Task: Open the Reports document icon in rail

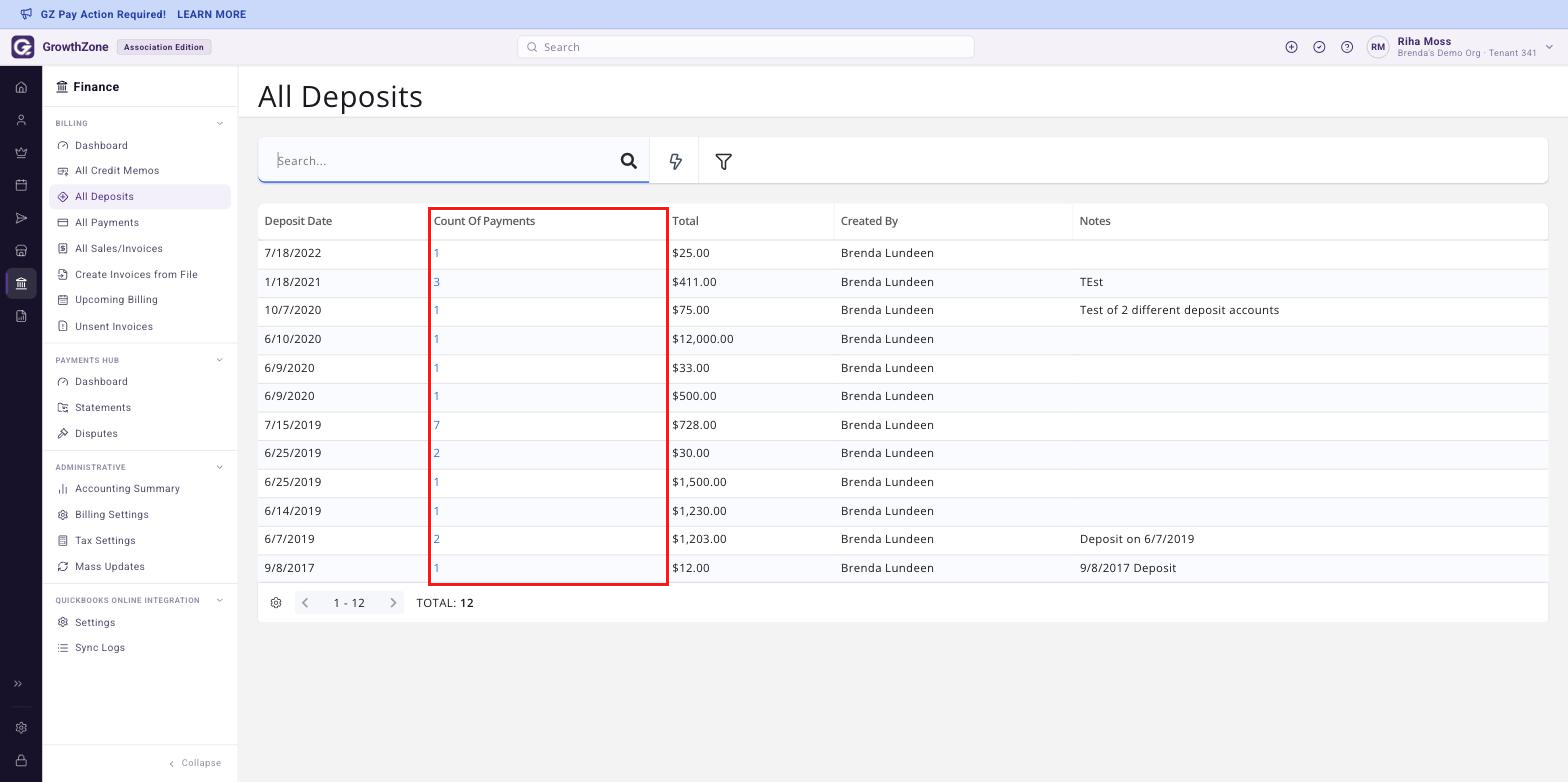Action: (x=21, y=316)
